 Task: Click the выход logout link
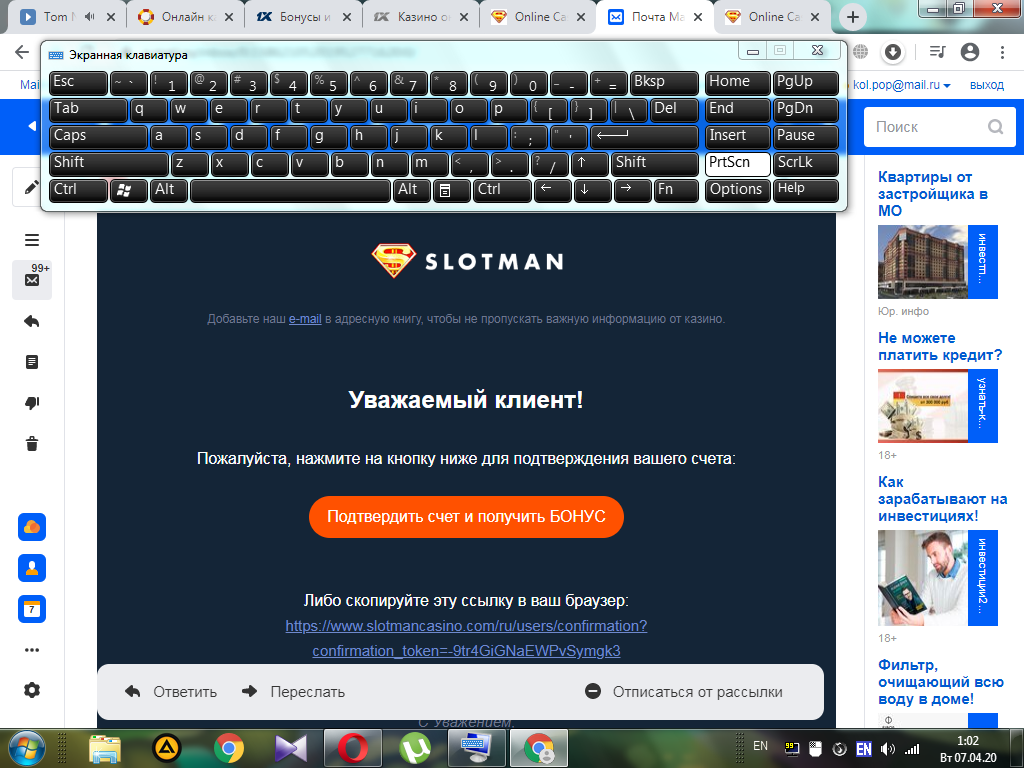click(x=987, y=85)
